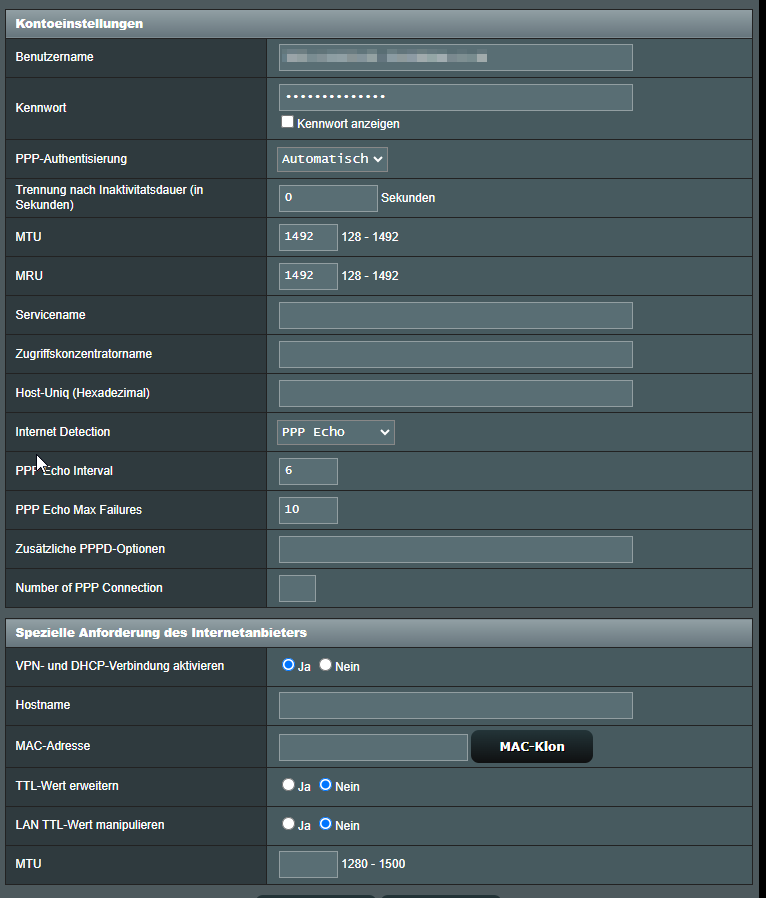Click the Spezielle Anforderung des Internetanbieters header
The width and height of the screenshot is (766, 898).
(378, 633)
